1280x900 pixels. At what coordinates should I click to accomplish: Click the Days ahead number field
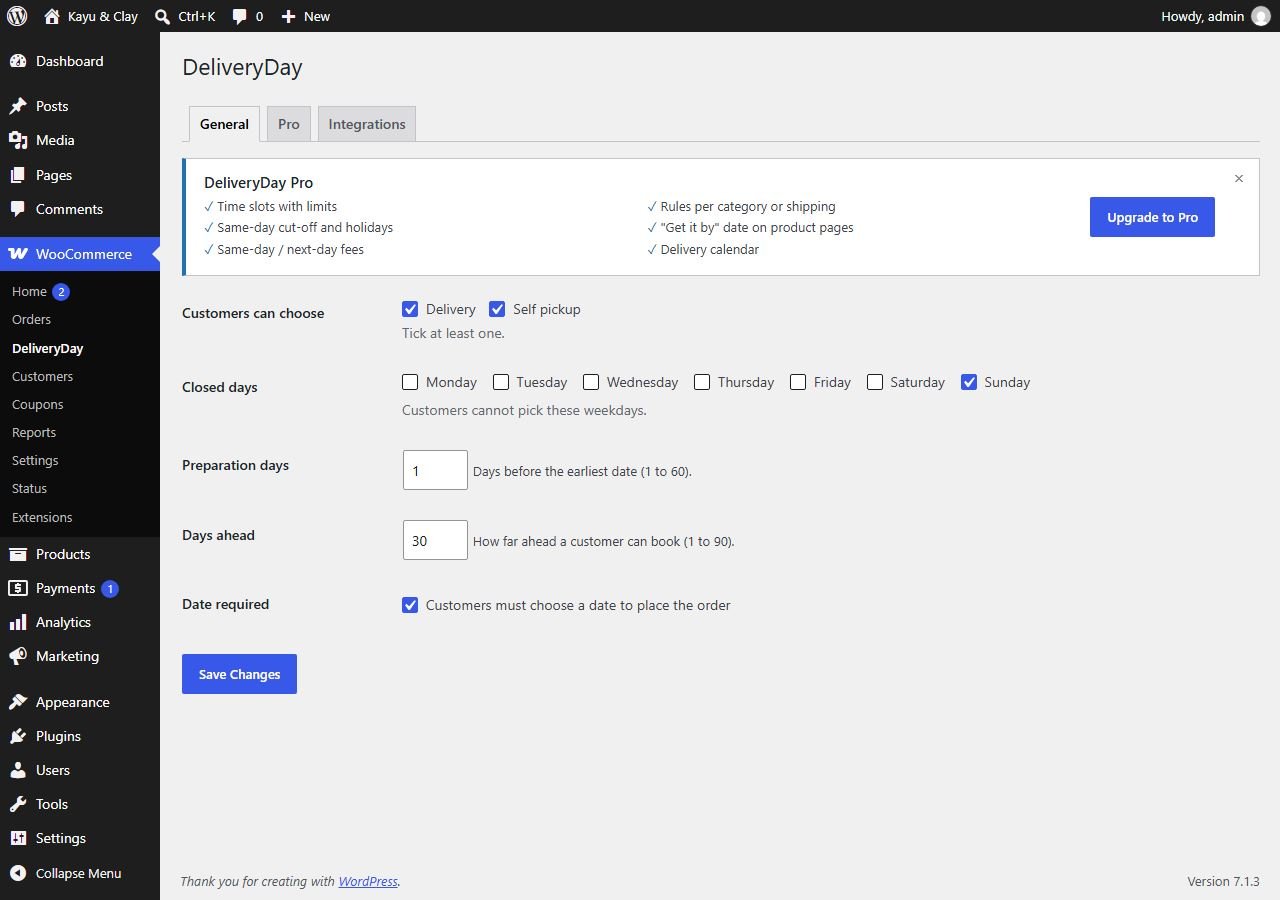click(x=435, y=540)
